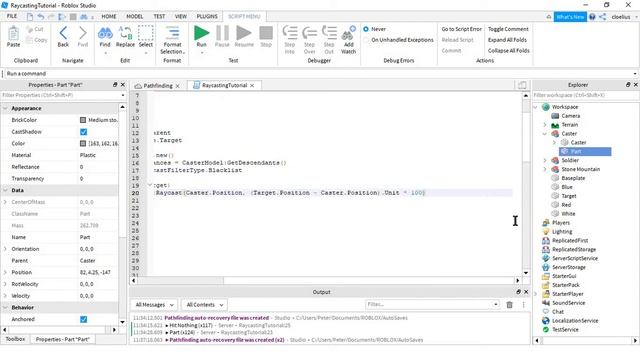Select Lighting service in Explorer
640x360 pixels.
(562, 231)
